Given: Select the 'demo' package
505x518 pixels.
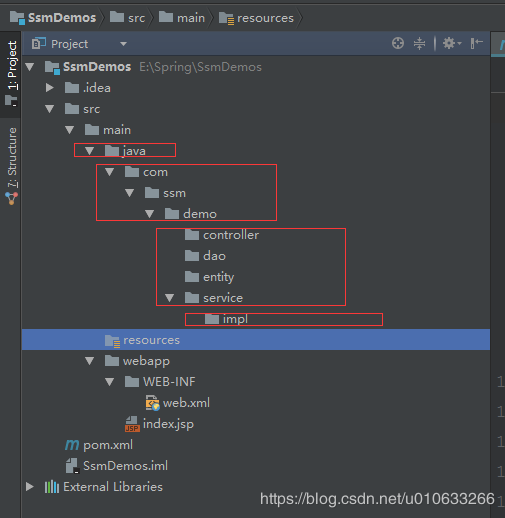Looking at the screenshot, I should (x=200, y=214).
